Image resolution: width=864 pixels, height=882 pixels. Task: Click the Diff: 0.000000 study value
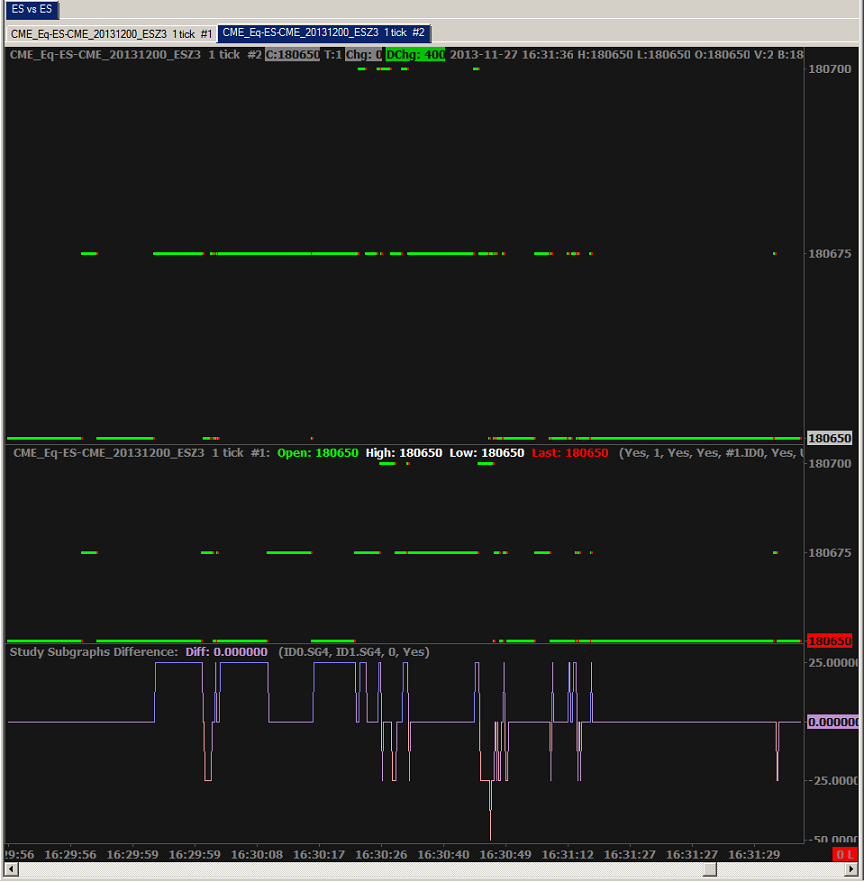227,652
